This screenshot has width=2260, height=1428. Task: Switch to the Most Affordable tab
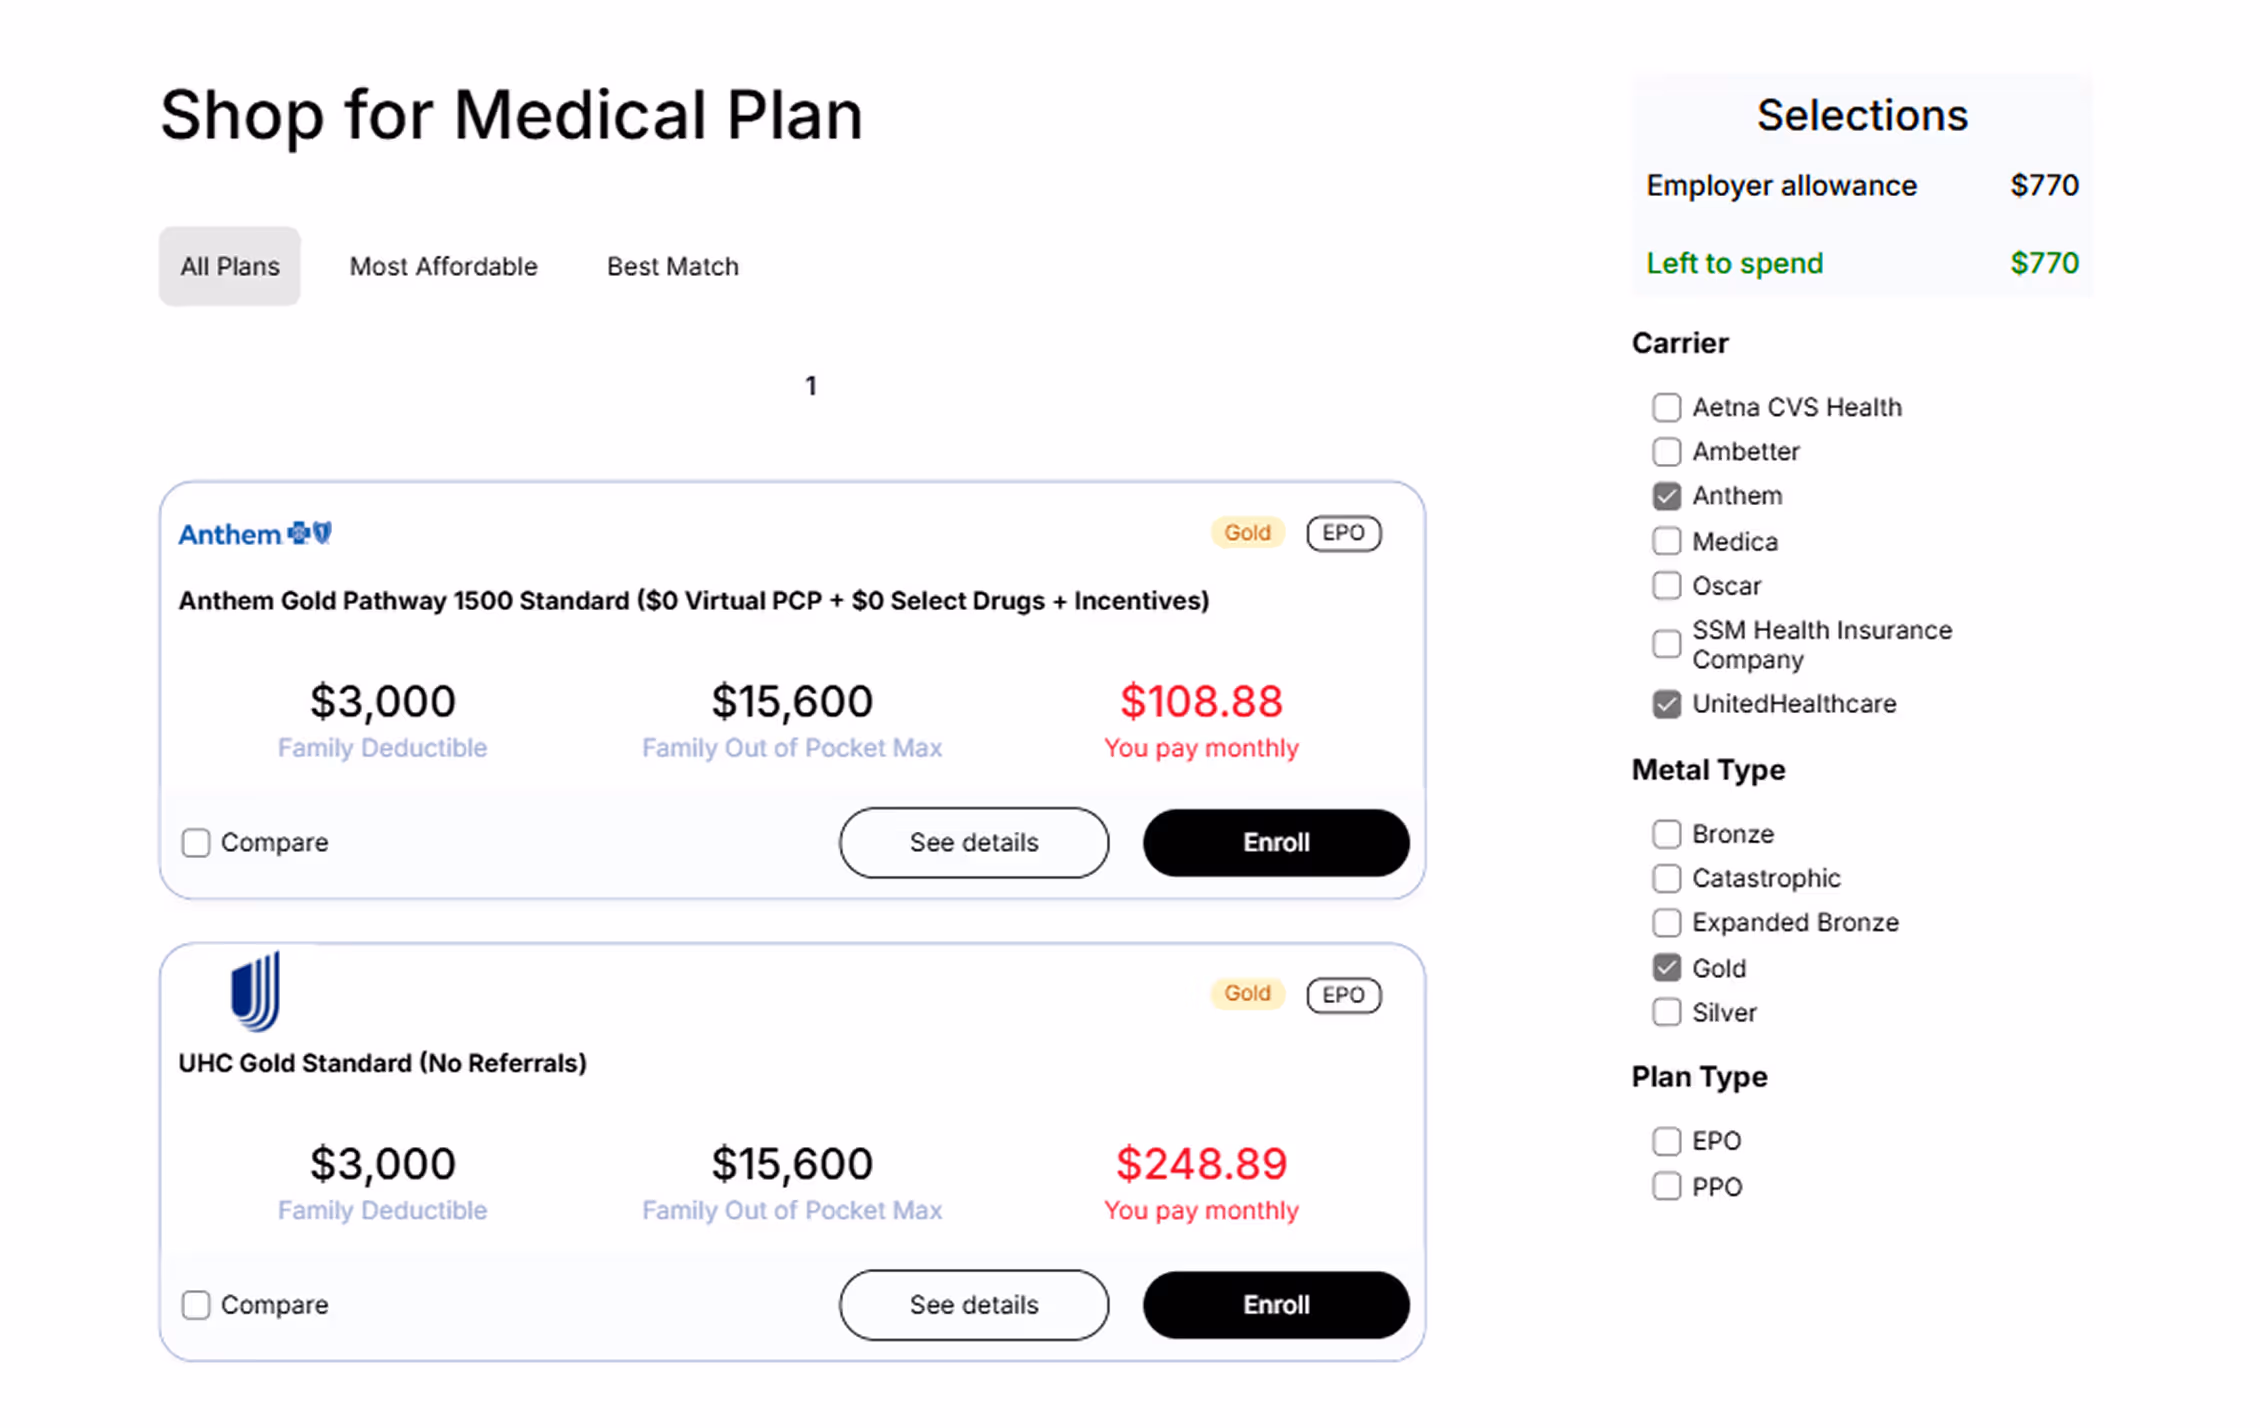tap(443, 267)
